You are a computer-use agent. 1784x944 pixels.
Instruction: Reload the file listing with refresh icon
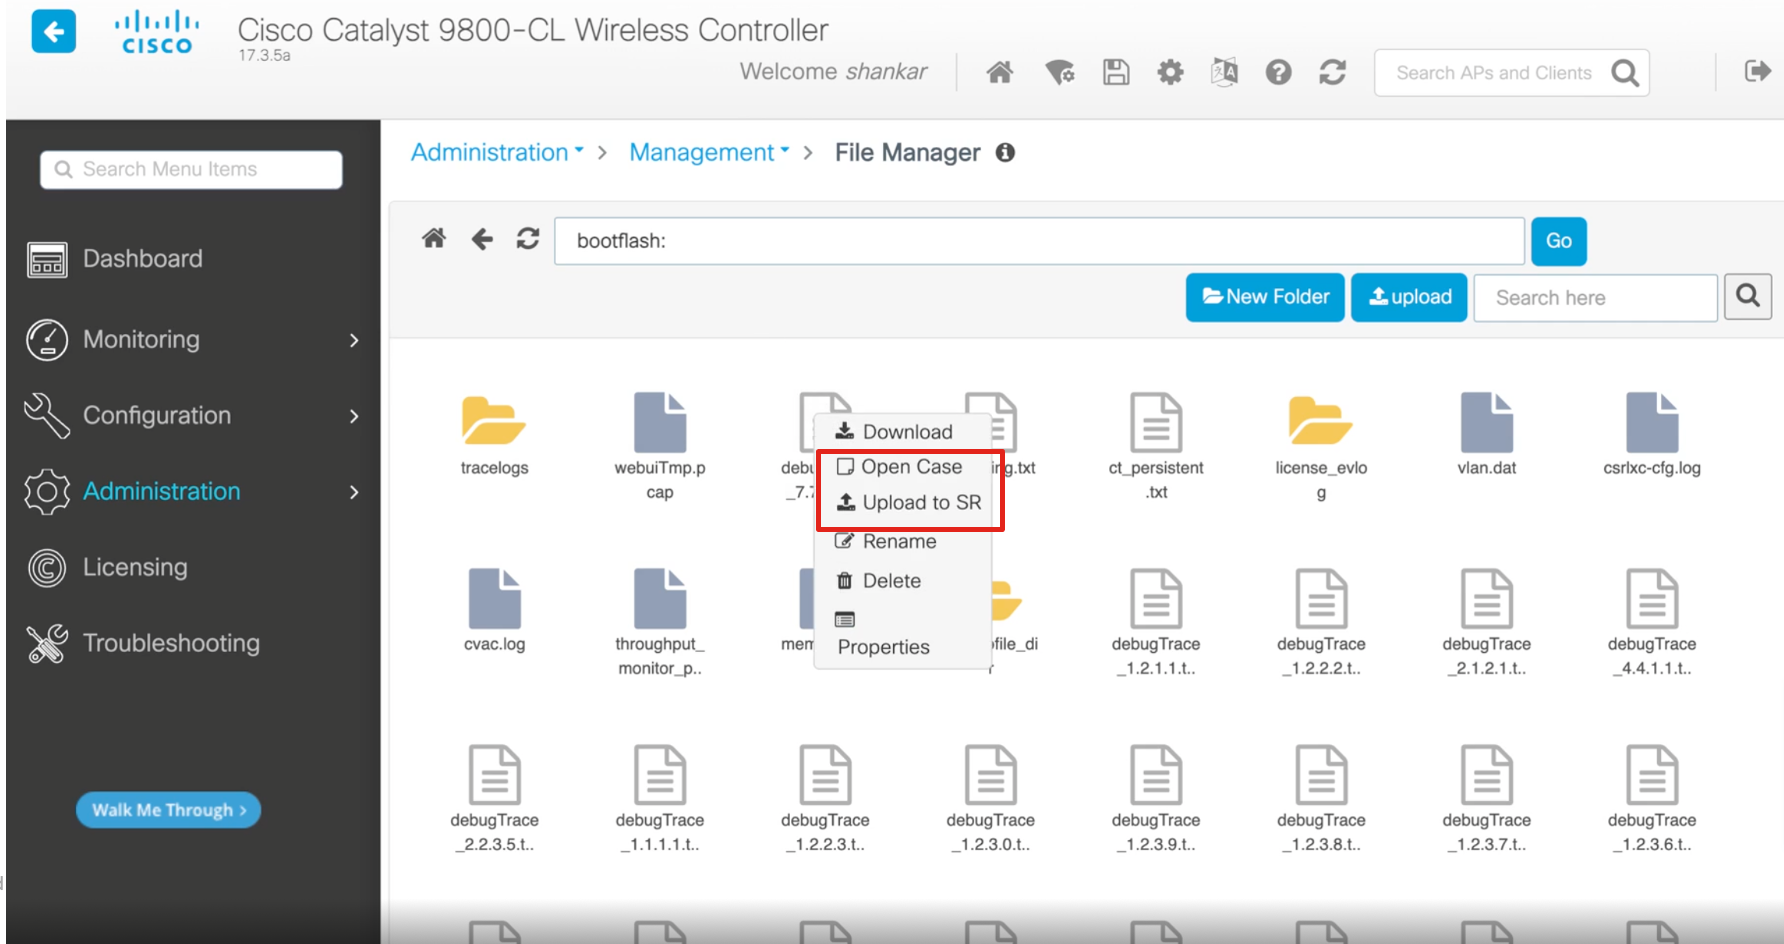pyautogui.click(x=528, y=238)
